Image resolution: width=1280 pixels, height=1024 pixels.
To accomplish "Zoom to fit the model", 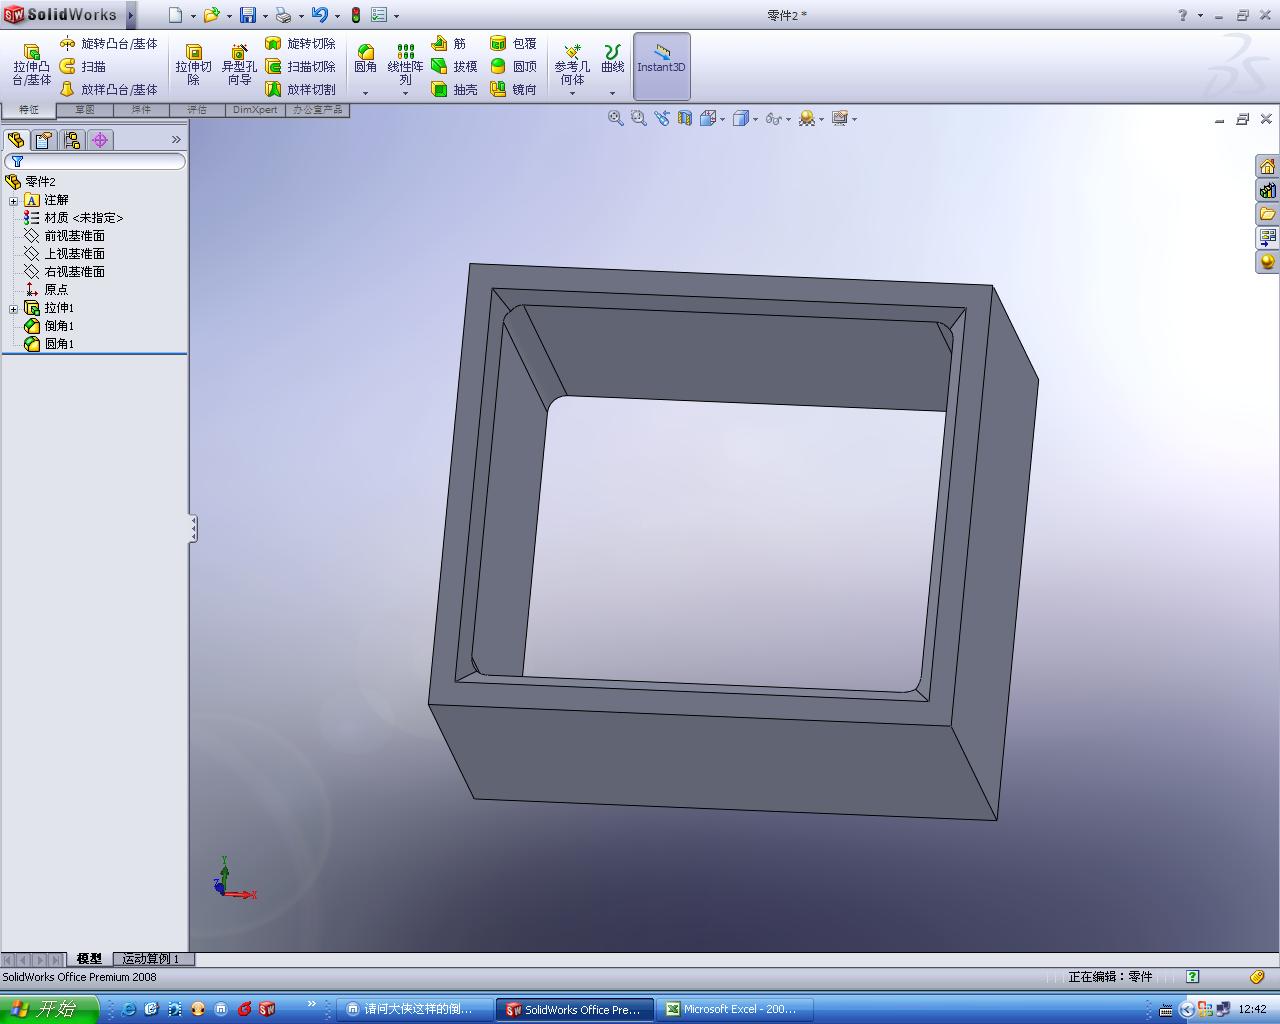I will tap(616, 118).
